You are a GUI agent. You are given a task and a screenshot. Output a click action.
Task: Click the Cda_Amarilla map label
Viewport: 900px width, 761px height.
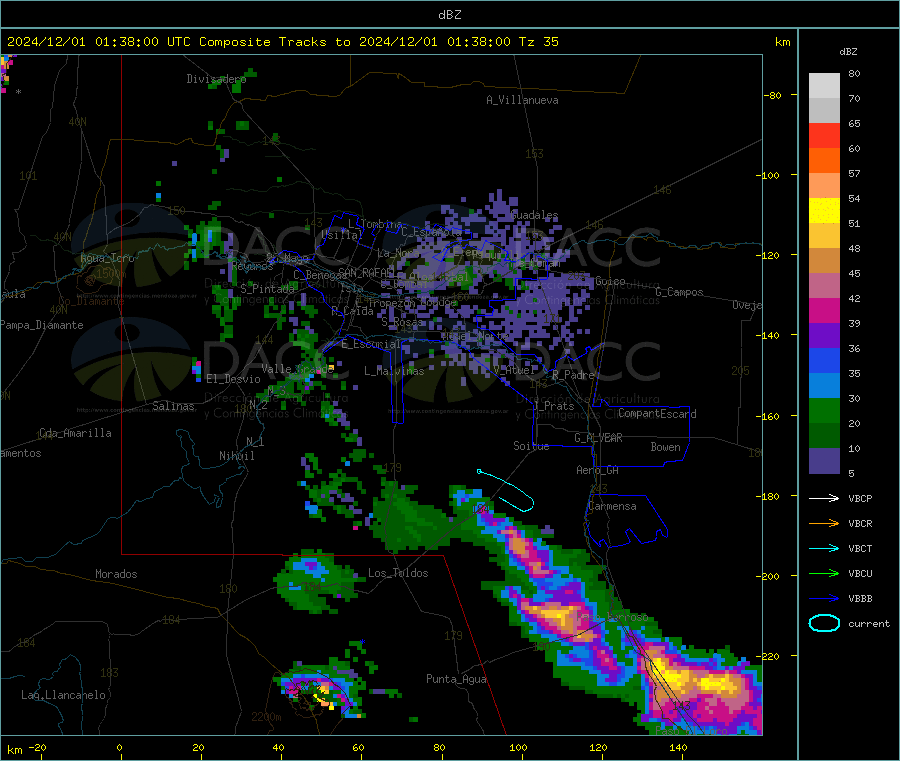click(x=75, y=433)
